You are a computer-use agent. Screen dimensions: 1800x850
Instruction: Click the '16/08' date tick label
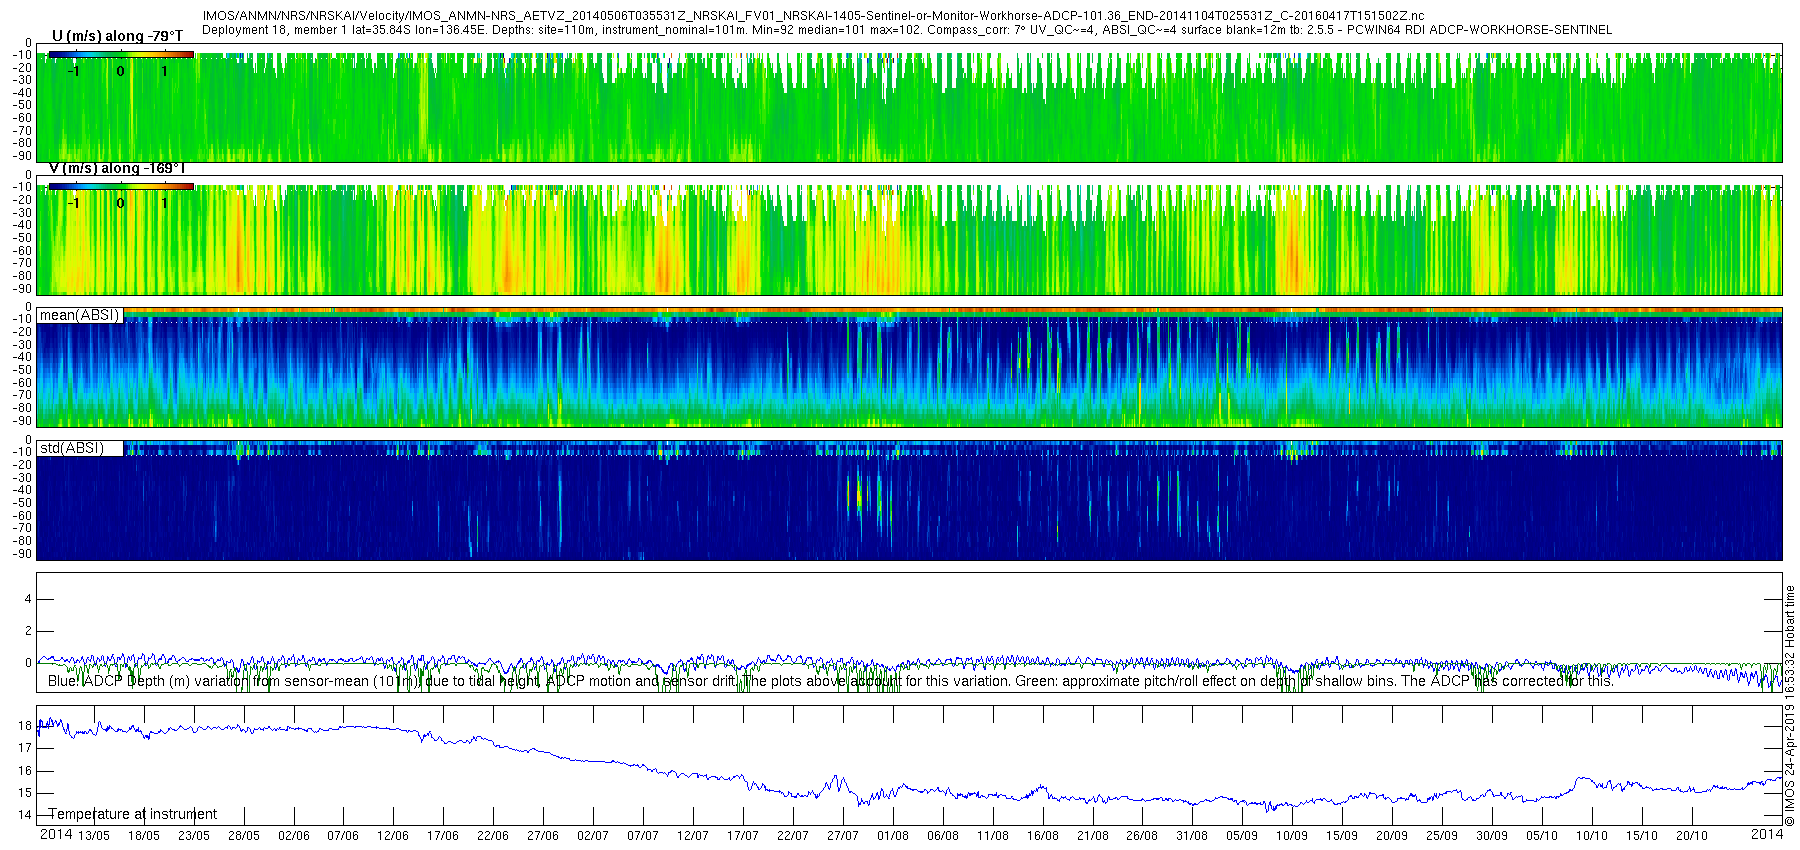1043,835
